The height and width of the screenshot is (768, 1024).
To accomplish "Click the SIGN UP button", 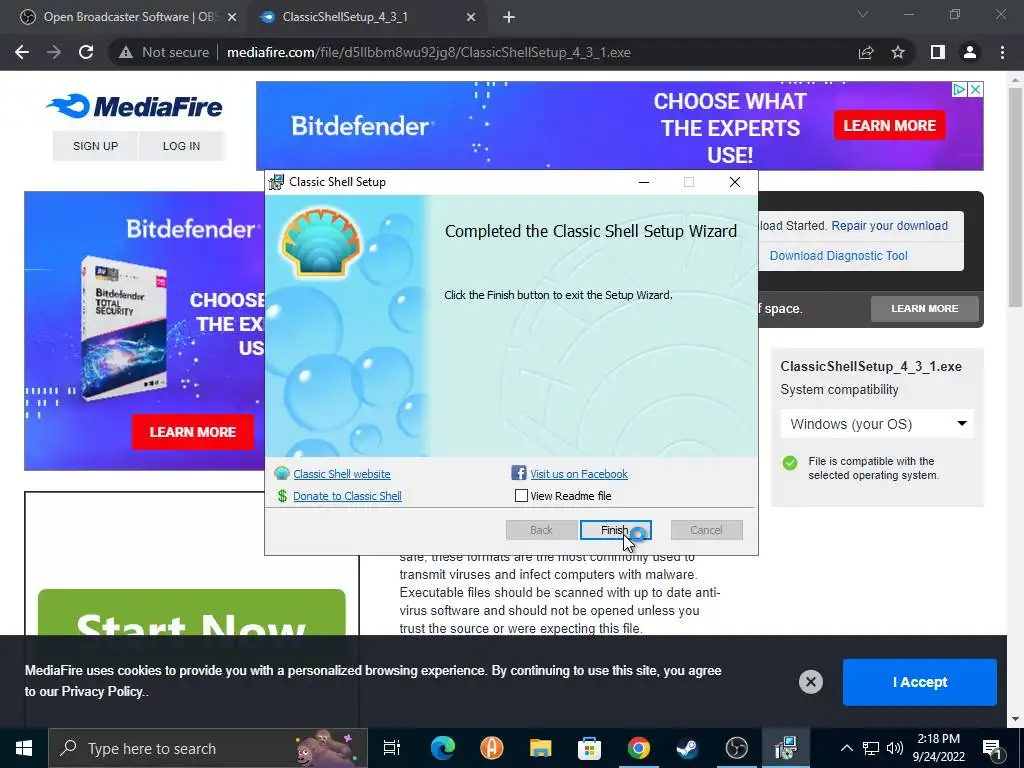I will click(95, 146).
